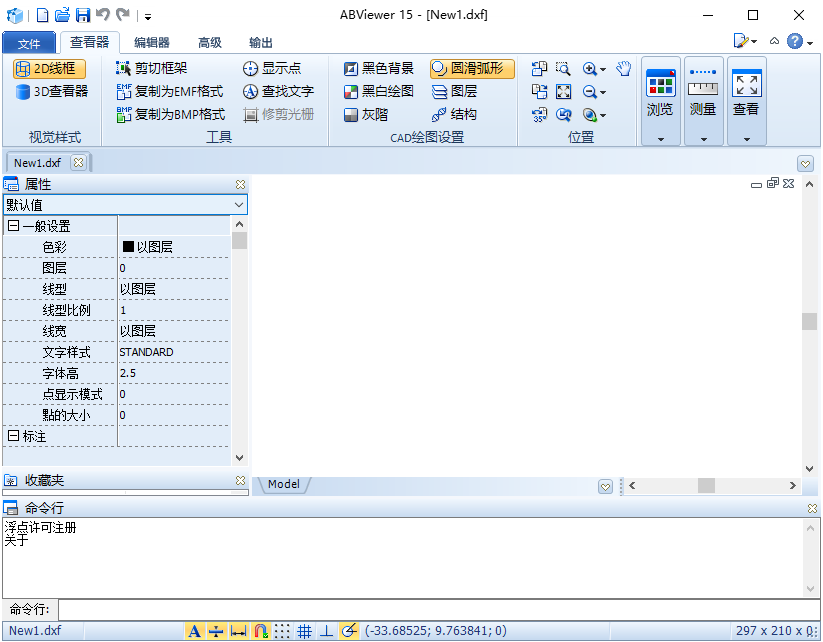Select the Zoom In magnifier tool

(x=590, y=69)
